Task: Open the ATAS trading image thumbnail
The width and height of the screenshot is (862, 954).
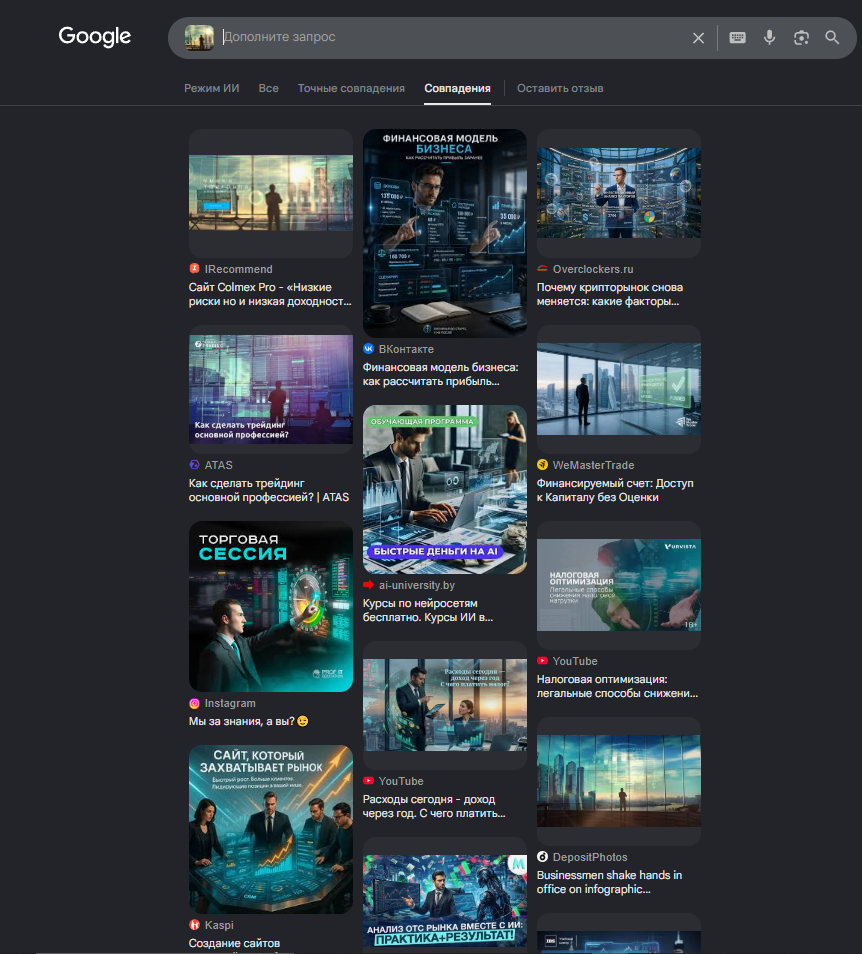Action: tap(271, 389)
